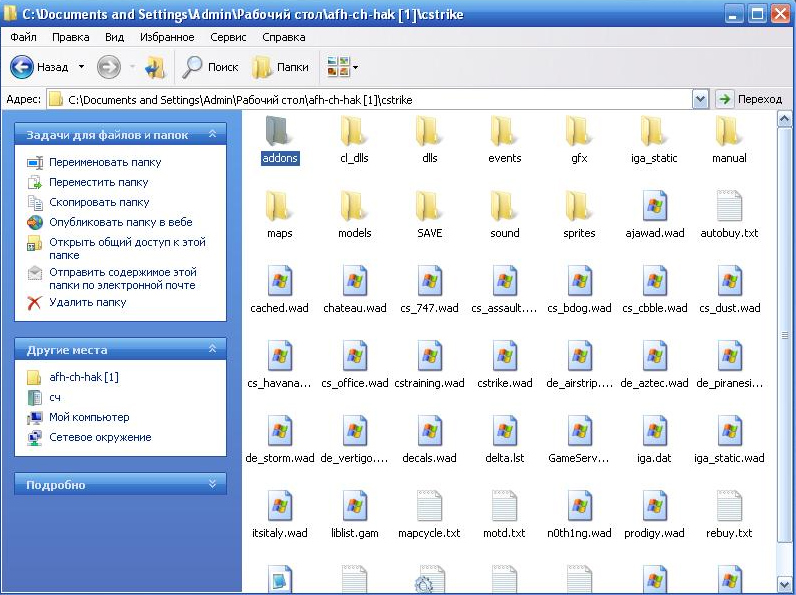The height and width of the screenshot is (595, 796).
Task: Click Переместить папку task link
Action: (x=98, y=182)
